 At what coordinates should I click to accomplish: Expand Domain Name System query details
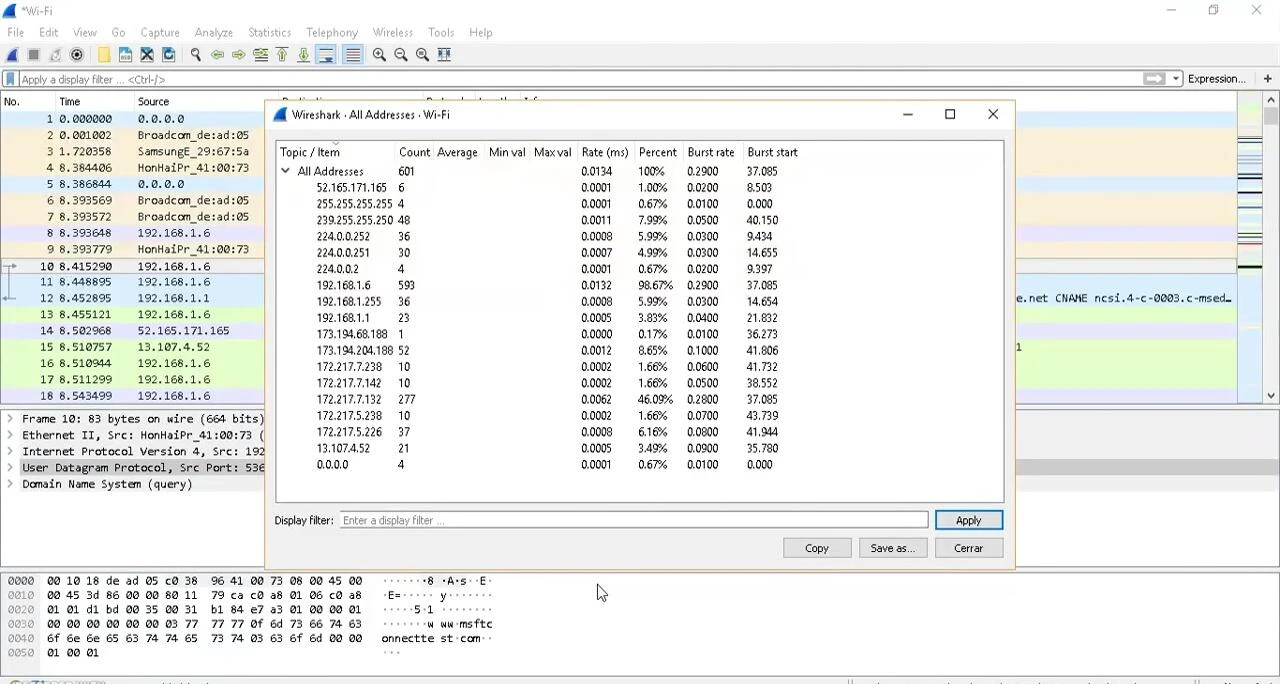tap(10, 484)
